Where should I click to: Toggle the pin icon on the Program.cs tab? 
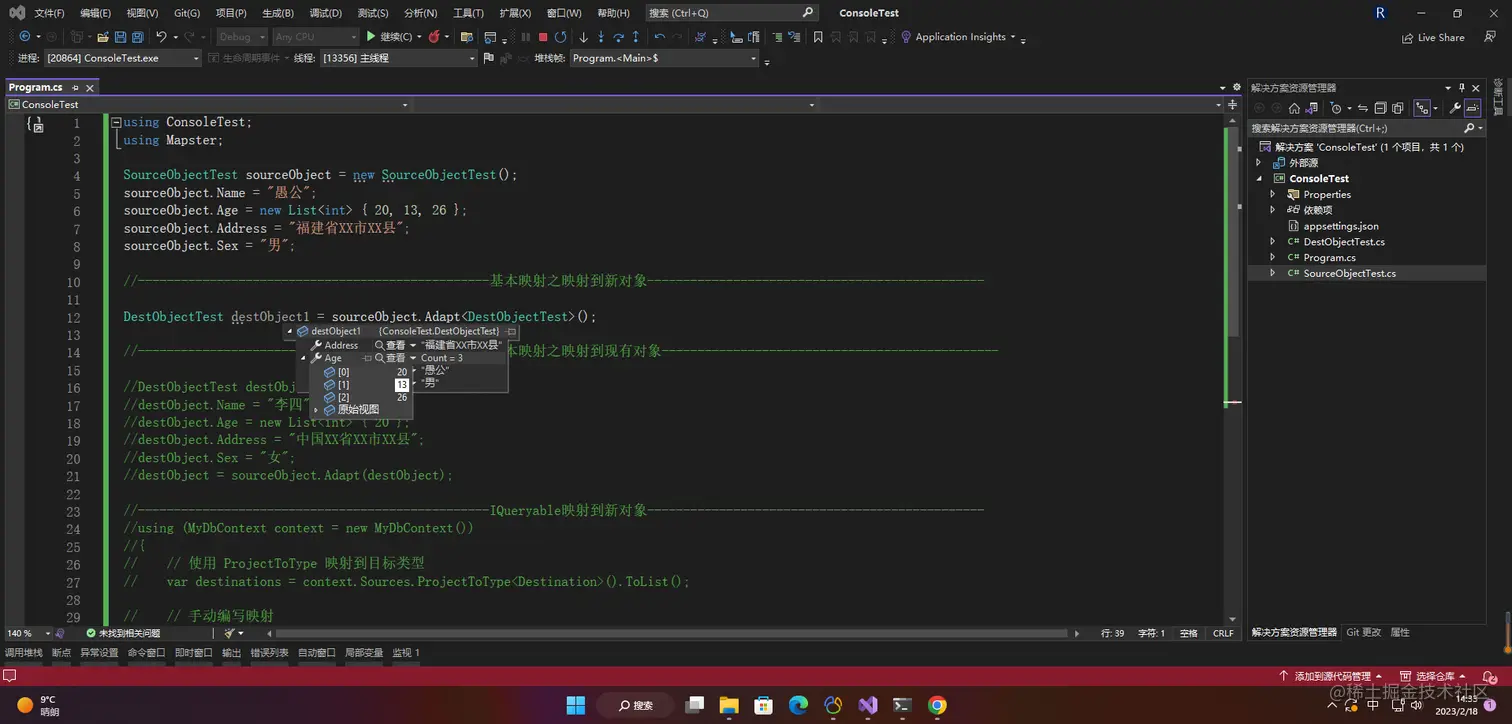click(75, 88)
